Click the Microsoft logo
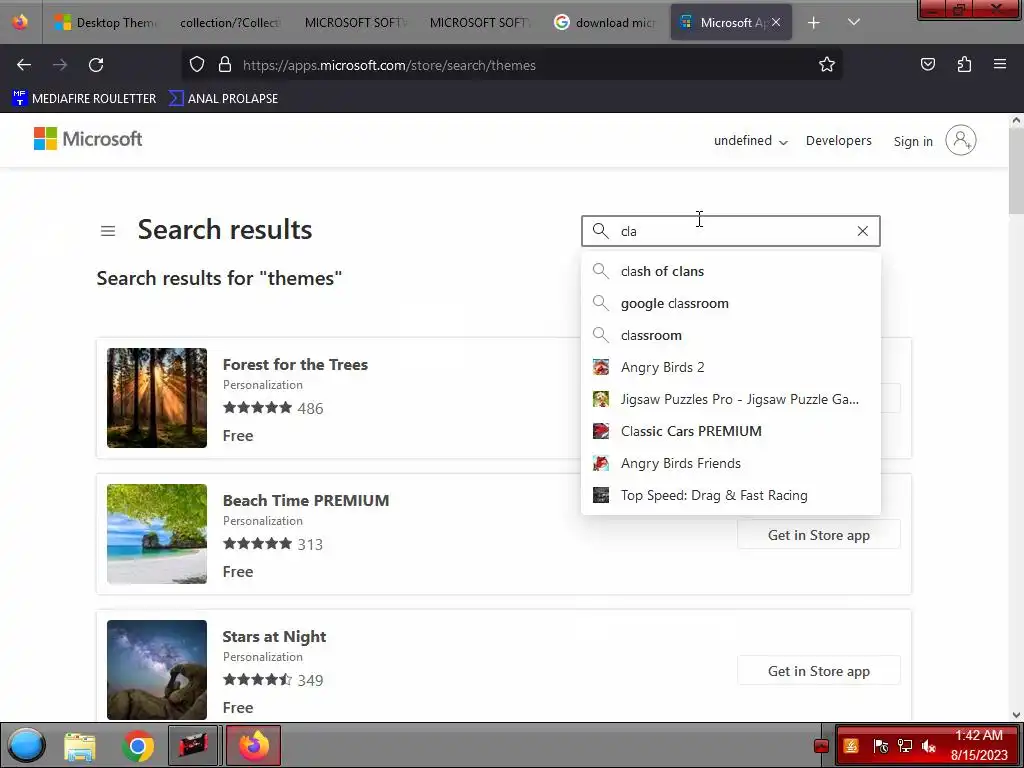 [88, 139]
